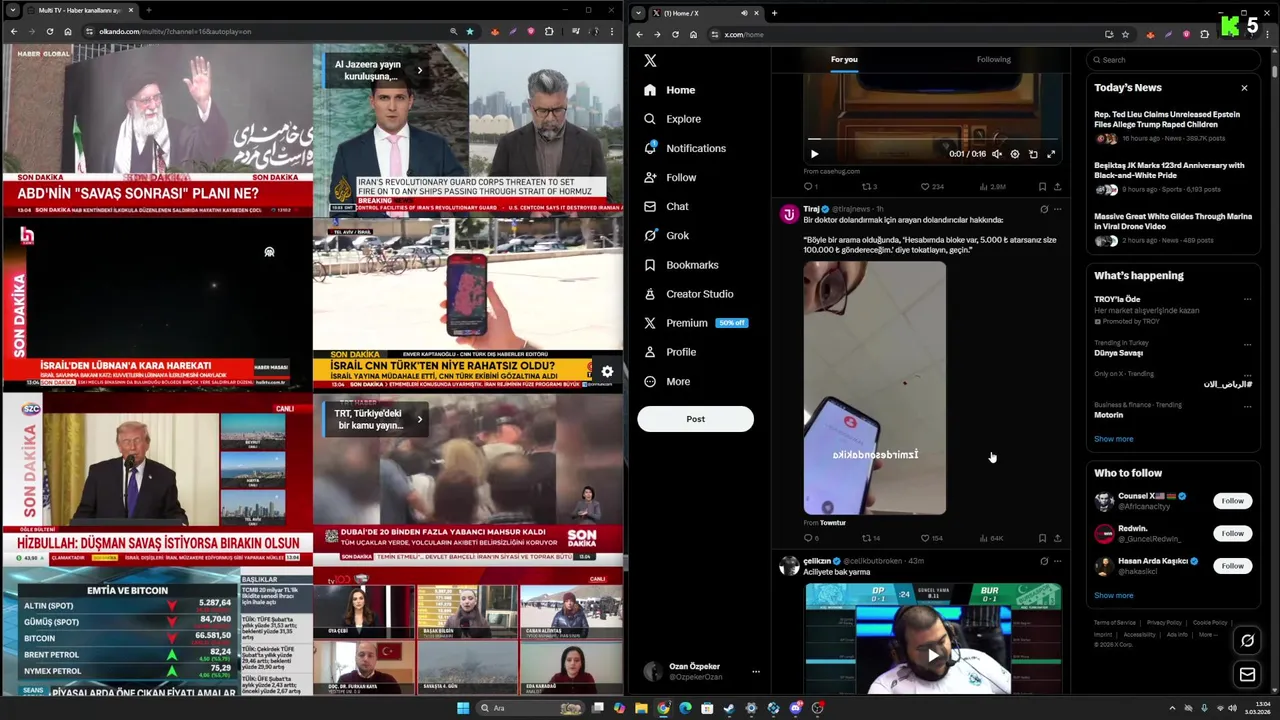The height and width of the screenshot is (720, 1280).
Task: Open Creator Studio in the X sidebar
Action: (689, 294)
